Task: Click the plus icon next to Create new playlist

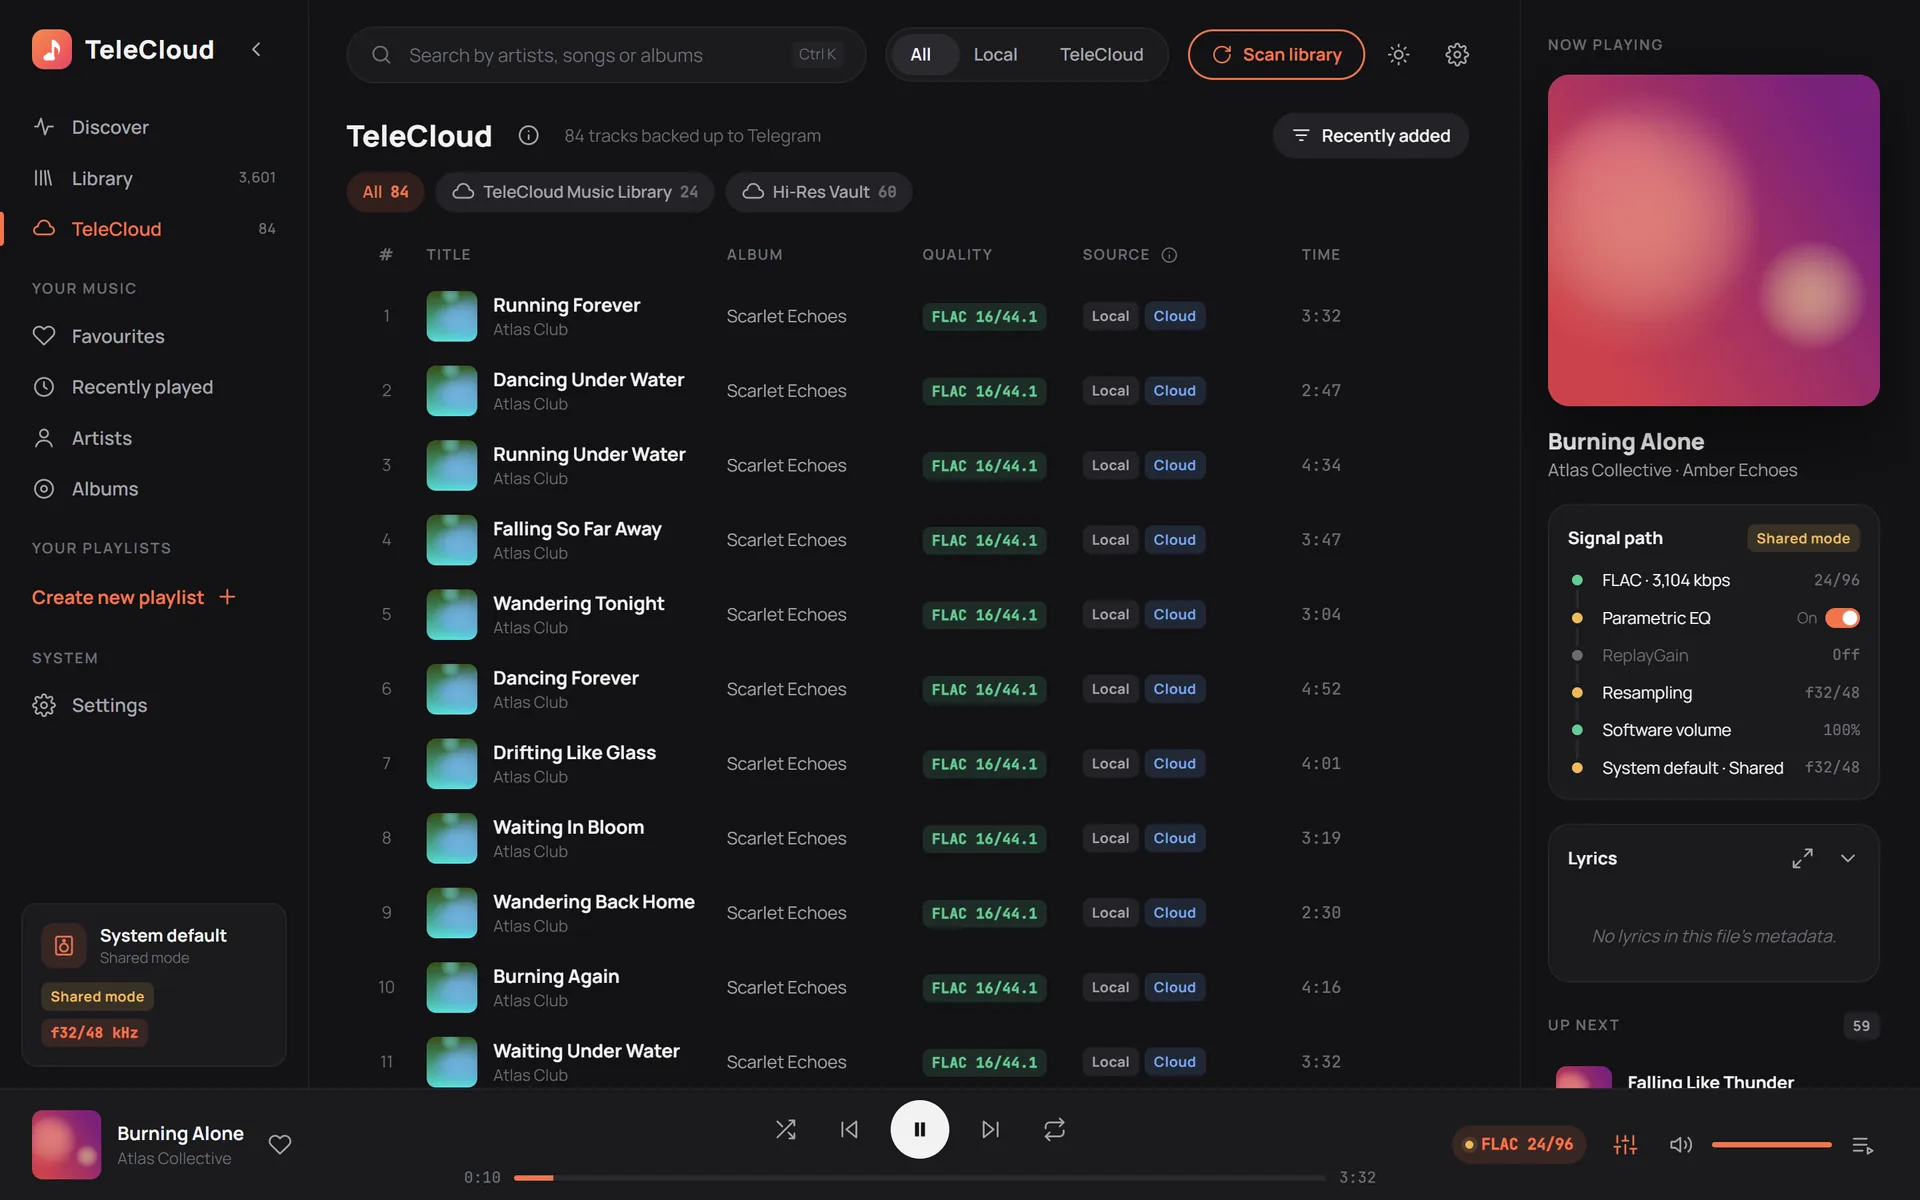Action: coord(227,597)
